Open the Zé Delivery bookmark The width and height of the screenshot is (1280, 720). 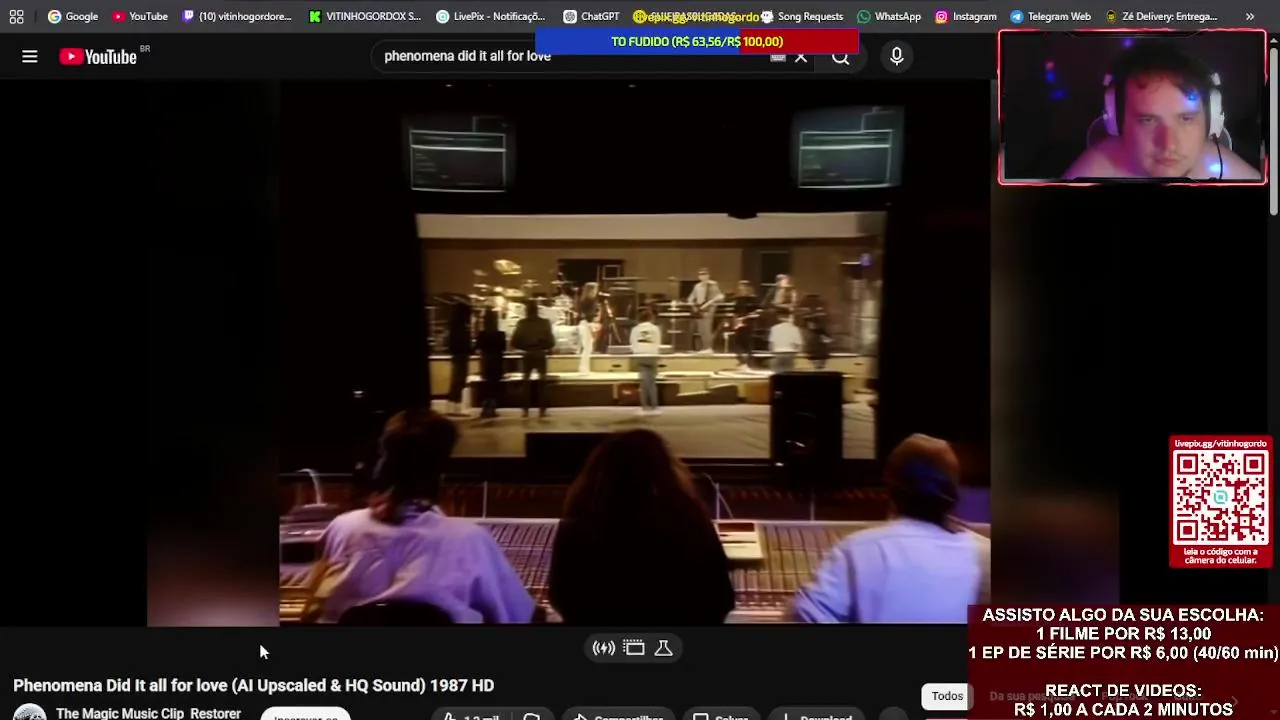(x=1162, y=16)
